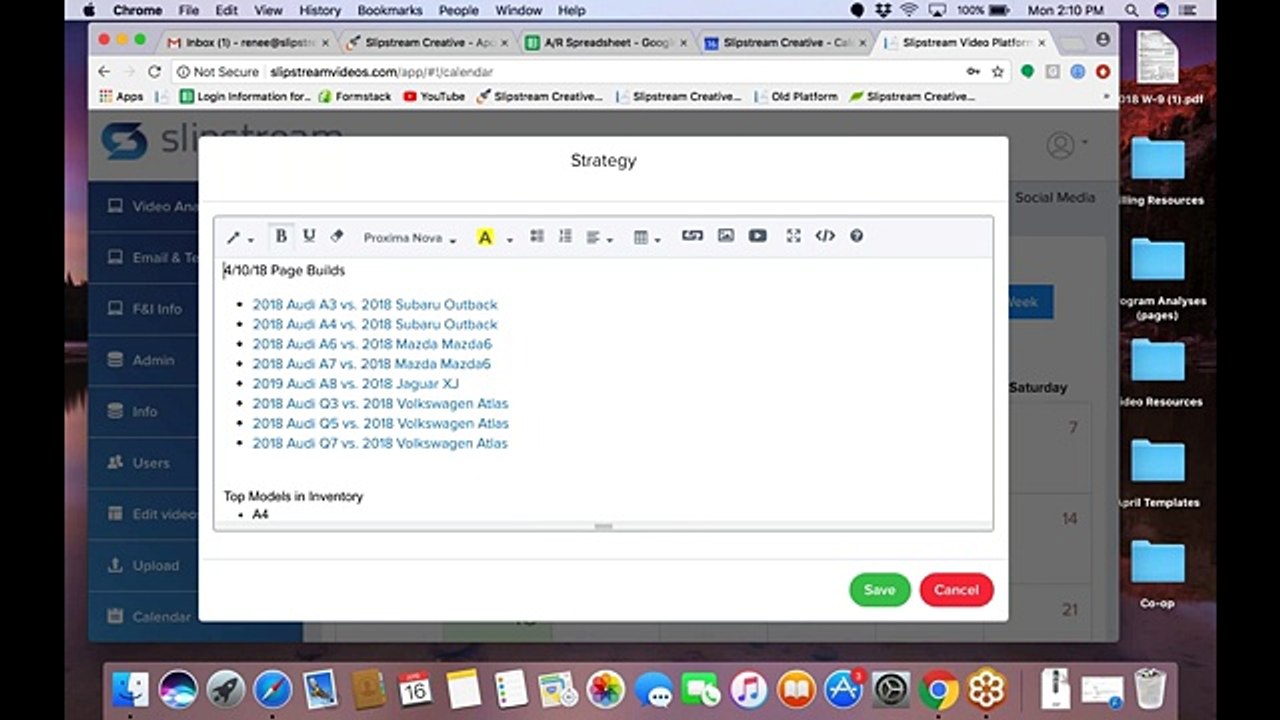Screen dimensions: 1280x720
Task: Expand the text color options arrow
Action: click(x=509, y=238)
